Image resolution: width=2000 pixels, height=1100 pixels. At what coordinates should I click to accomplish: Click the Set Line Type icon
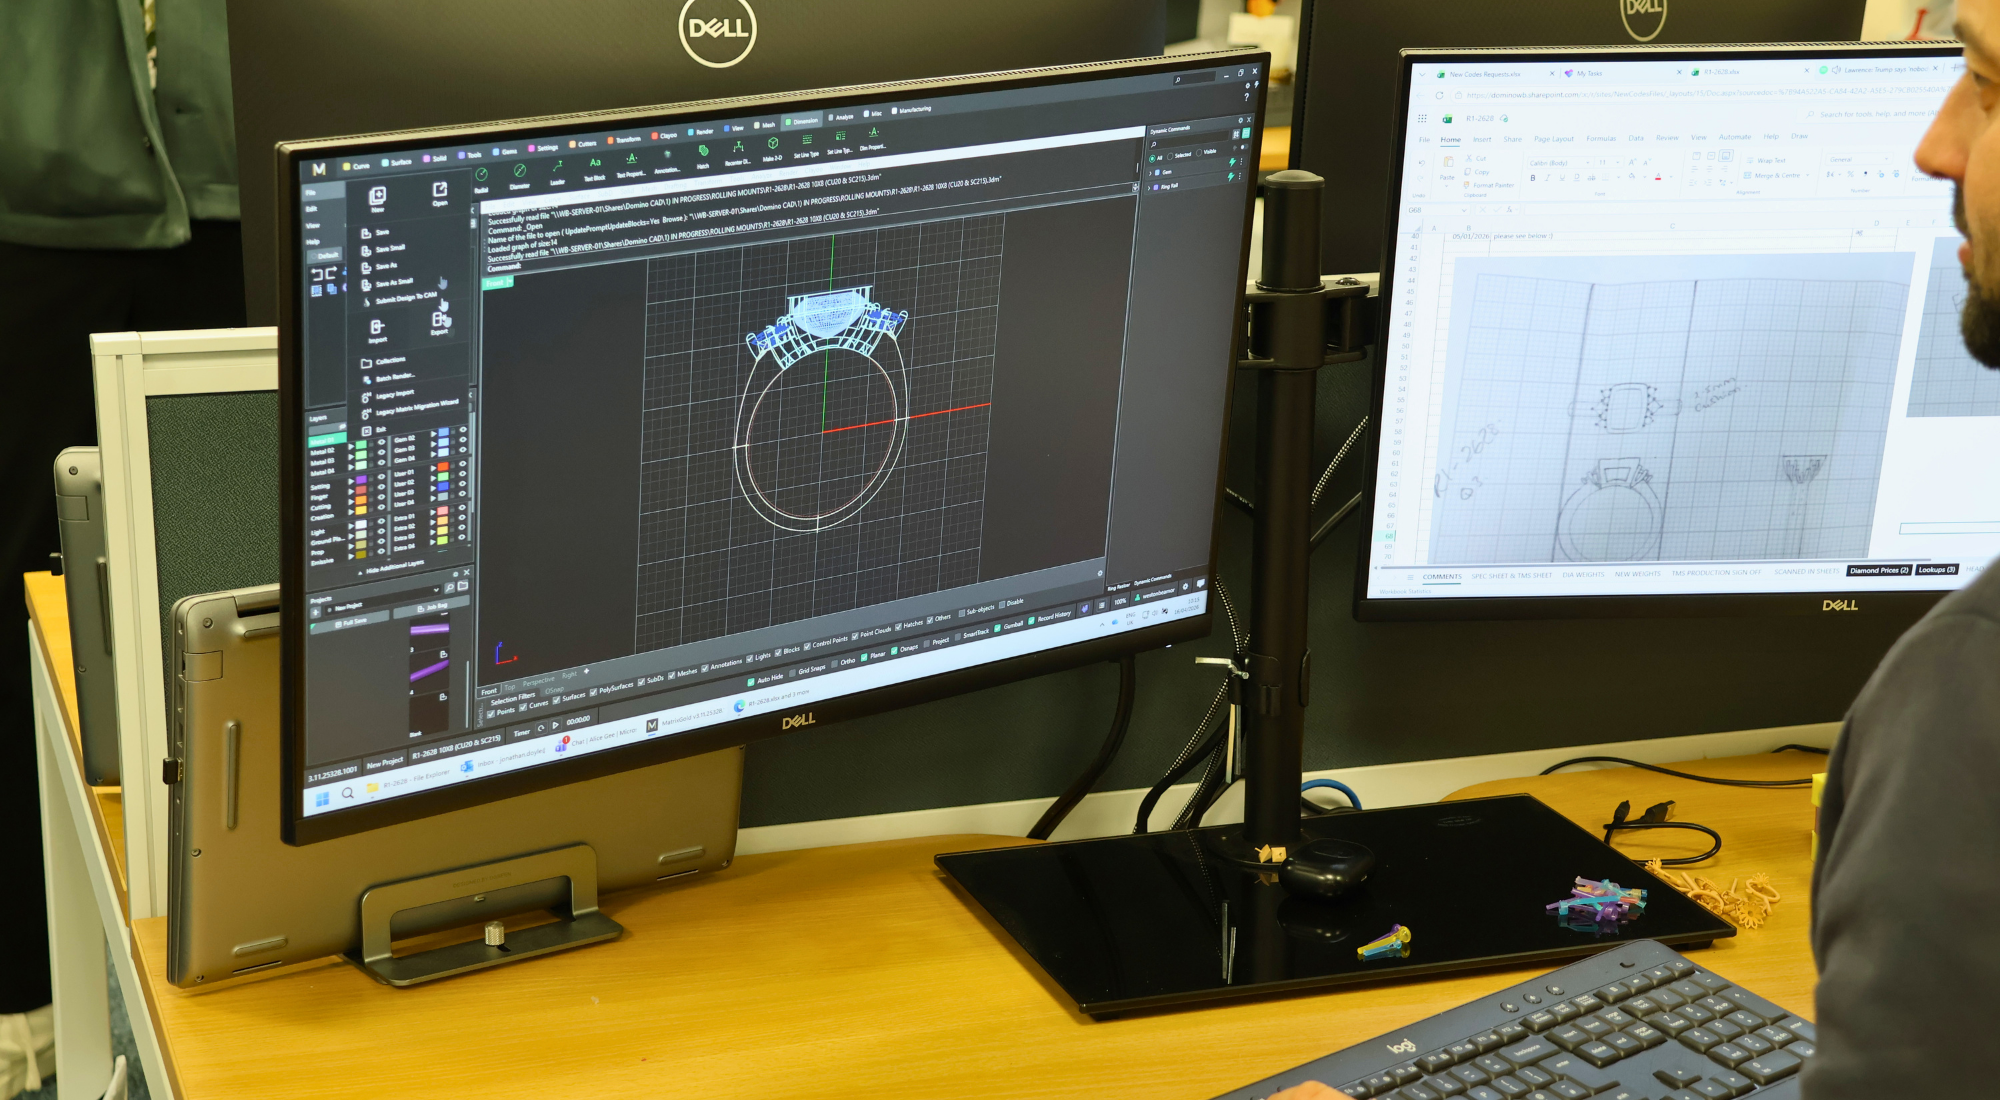tap(807, 139)
